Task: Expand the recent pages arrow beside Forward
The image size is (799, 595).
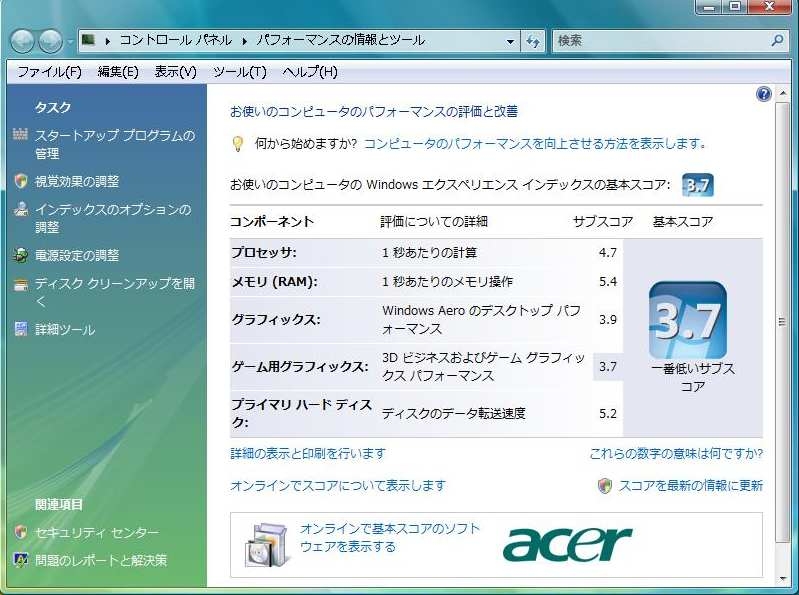Action: (70, 41)
